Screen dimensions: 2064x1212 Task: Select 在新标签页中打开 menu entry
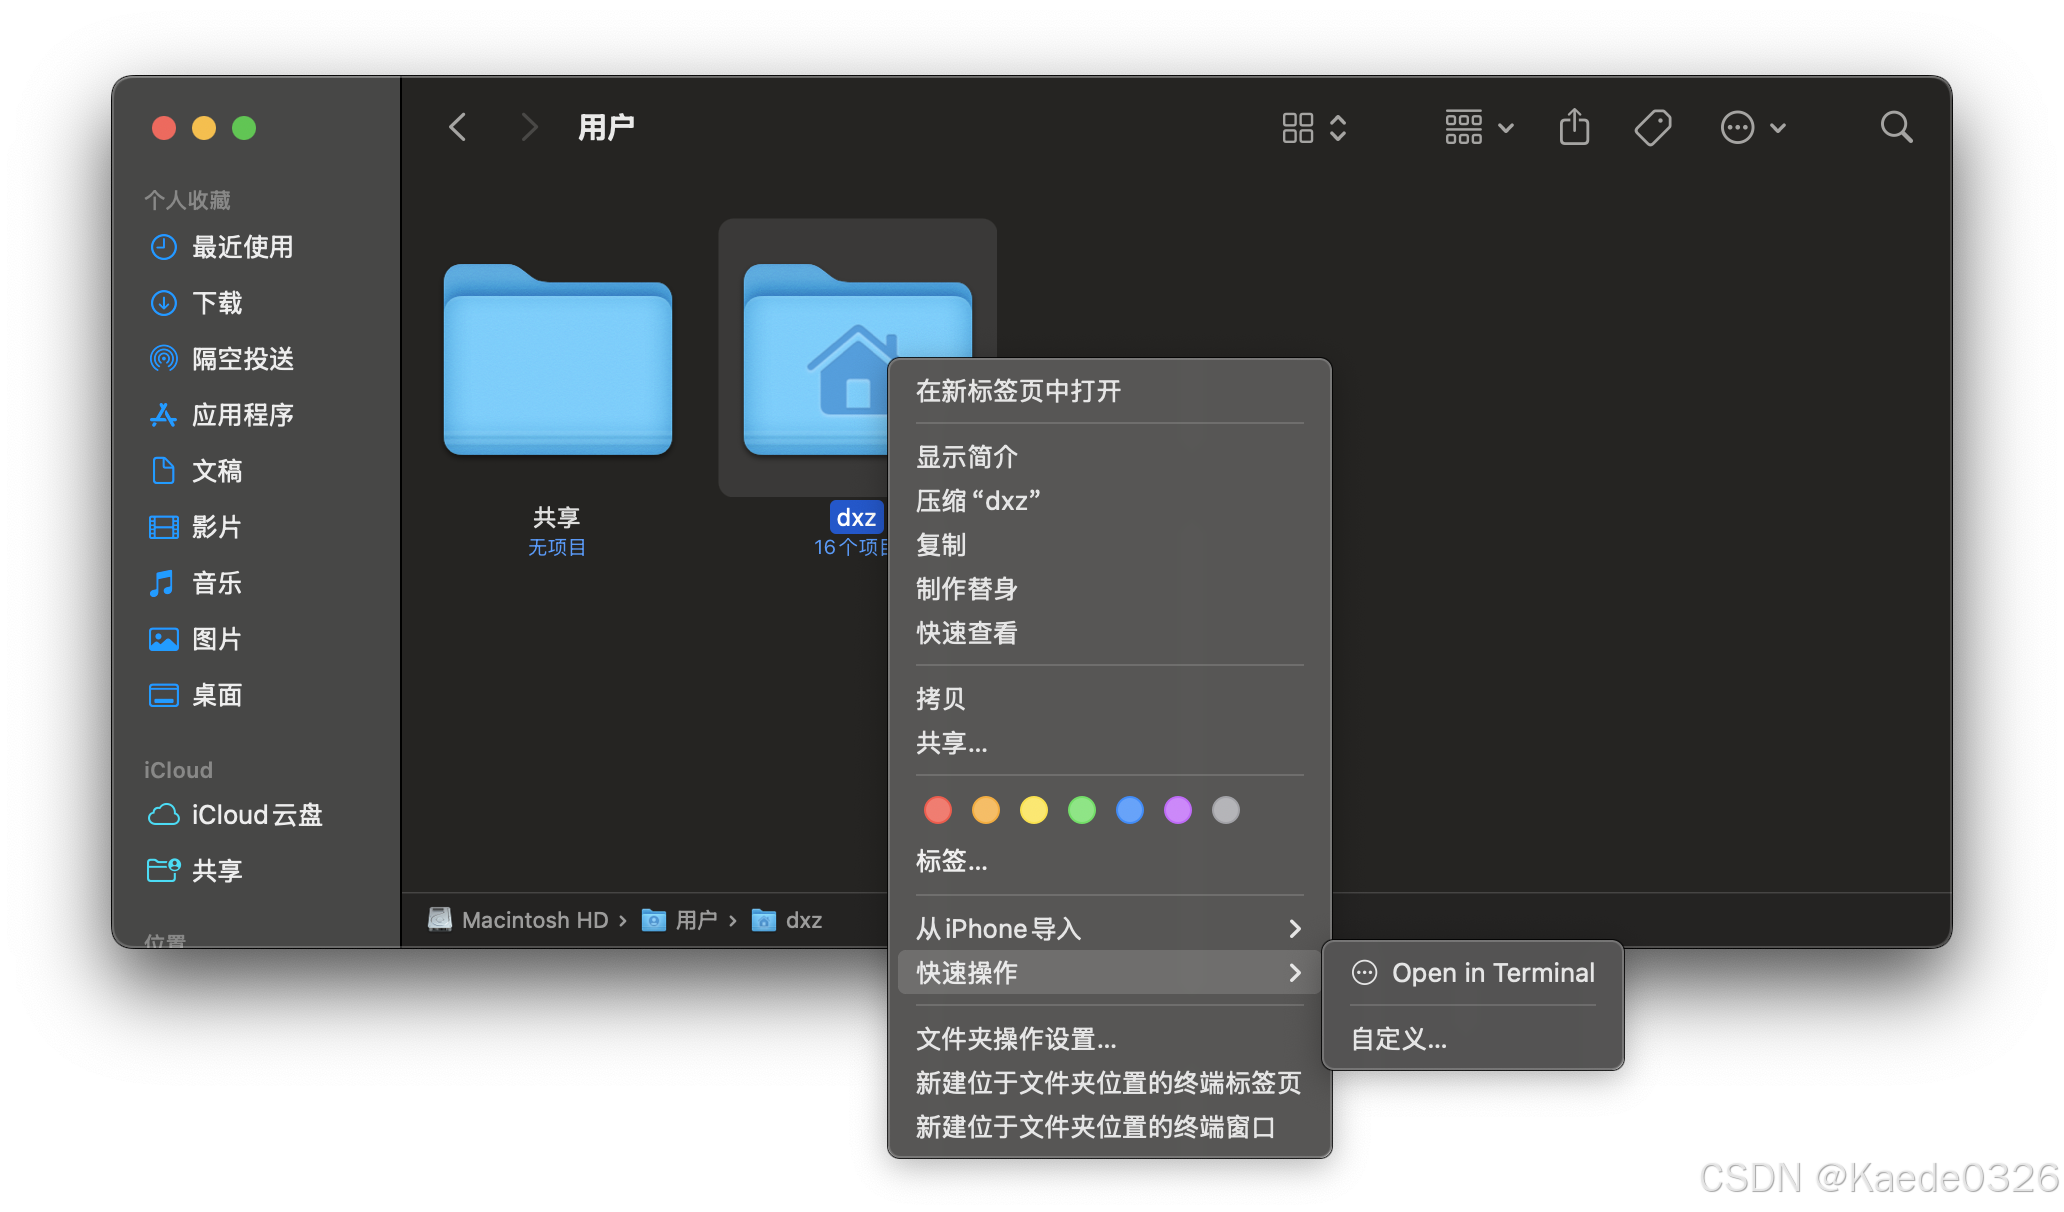pyautogui.click(x=1018, y=391)
